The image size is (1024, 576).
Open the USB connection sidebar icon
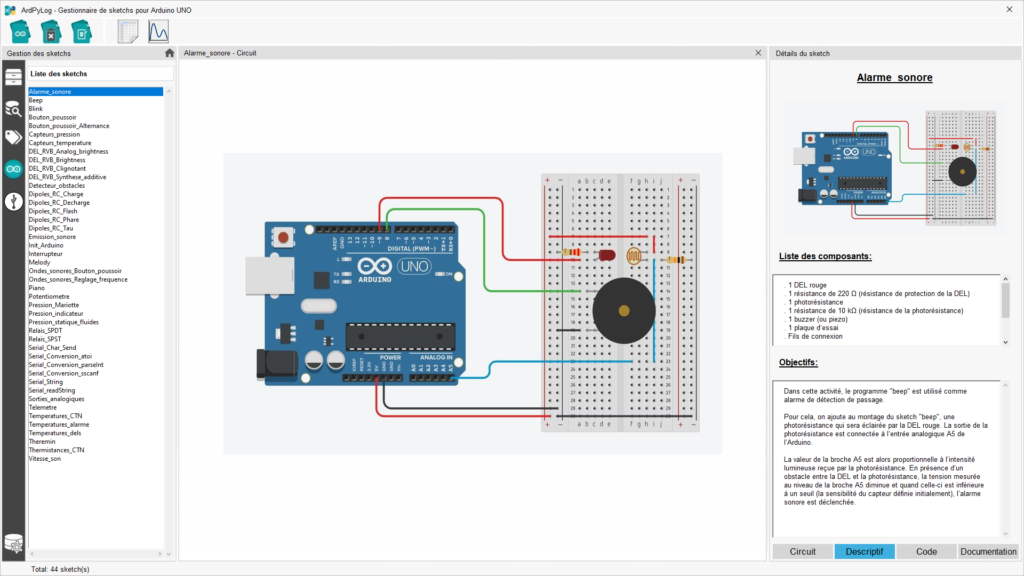tap(13, 201)
